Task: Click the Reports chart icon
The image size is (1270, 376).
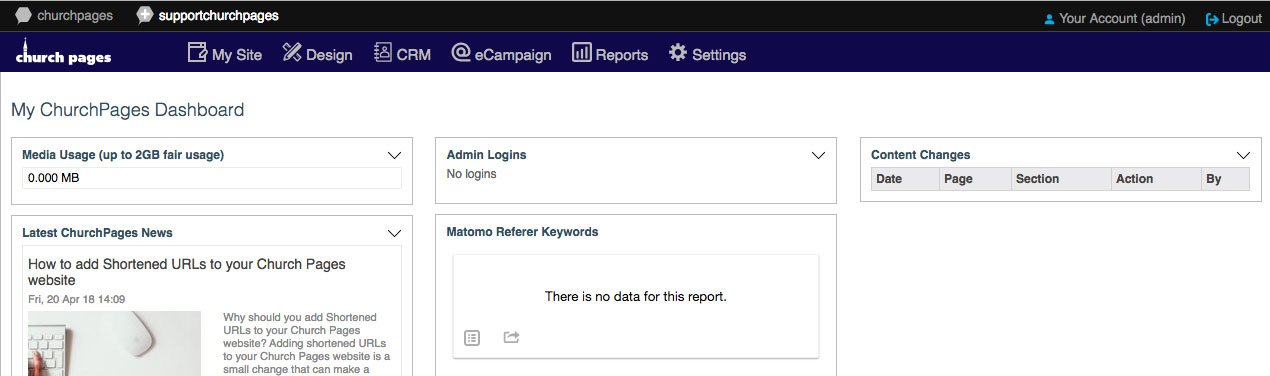Action: (582, 53)
